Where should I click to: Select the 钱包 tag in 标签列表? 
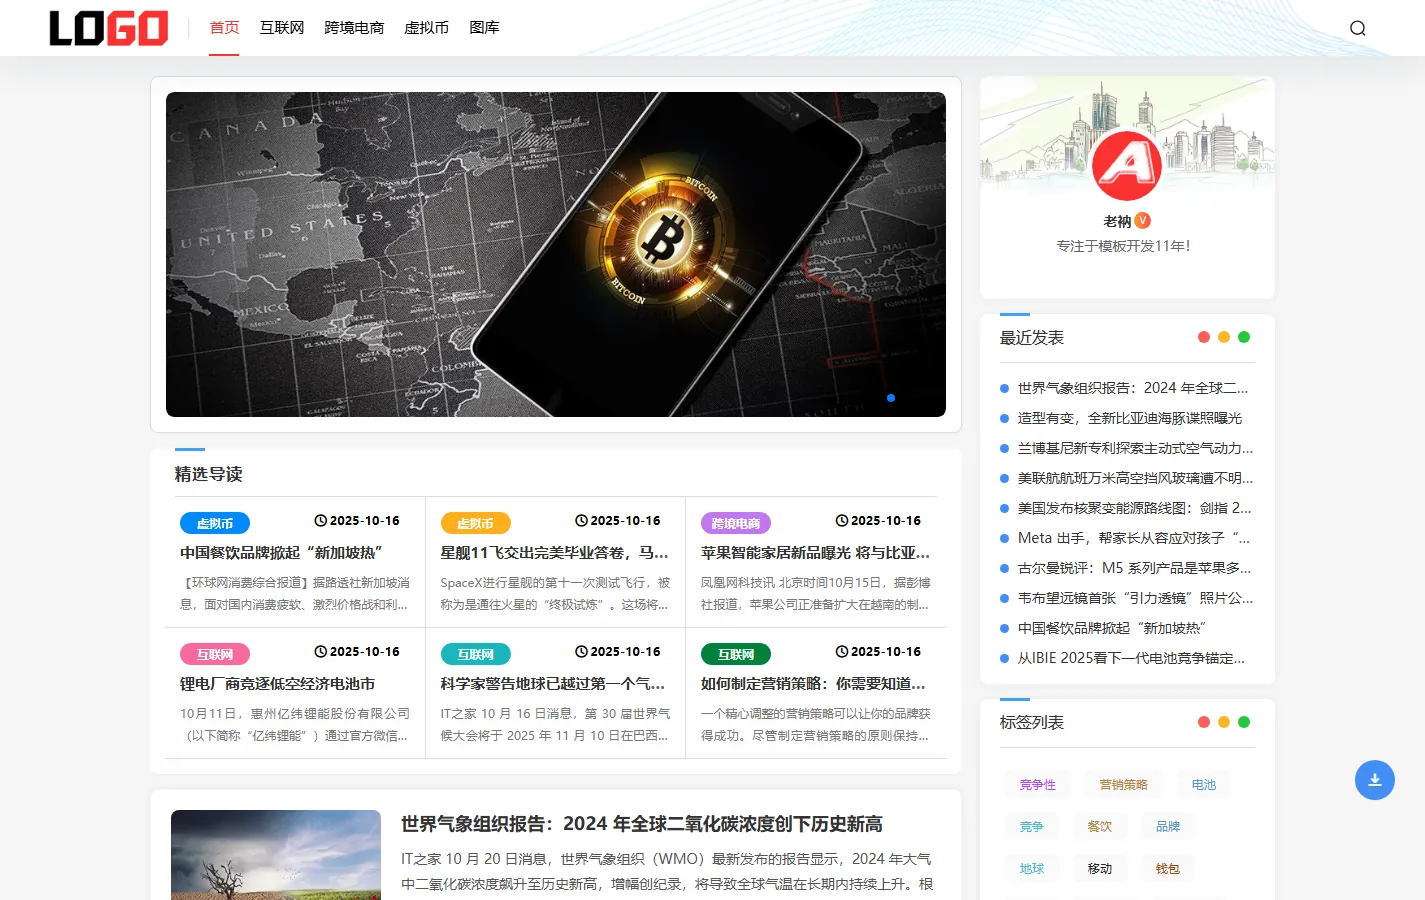pyautogui.click(x=1168, y=869)
